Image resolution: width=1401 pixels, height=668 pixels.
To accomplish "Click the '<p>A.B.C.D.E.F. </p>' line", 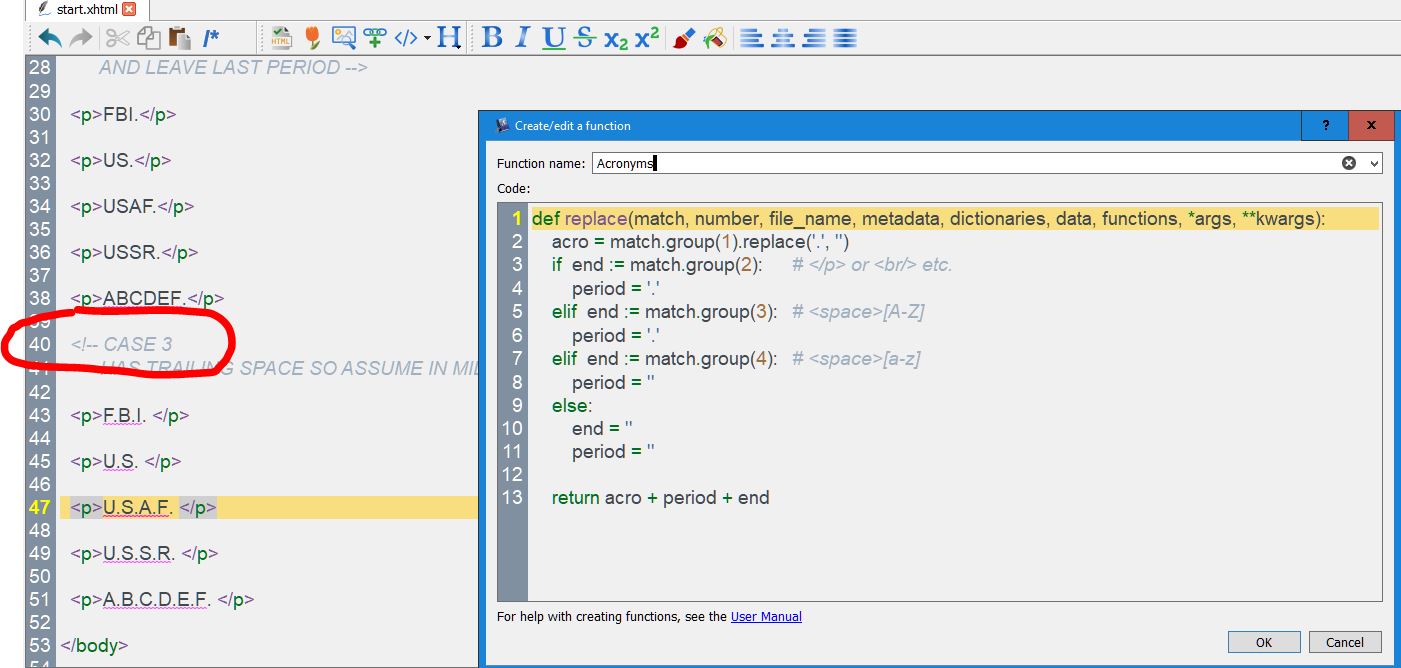I will [162, 599].
